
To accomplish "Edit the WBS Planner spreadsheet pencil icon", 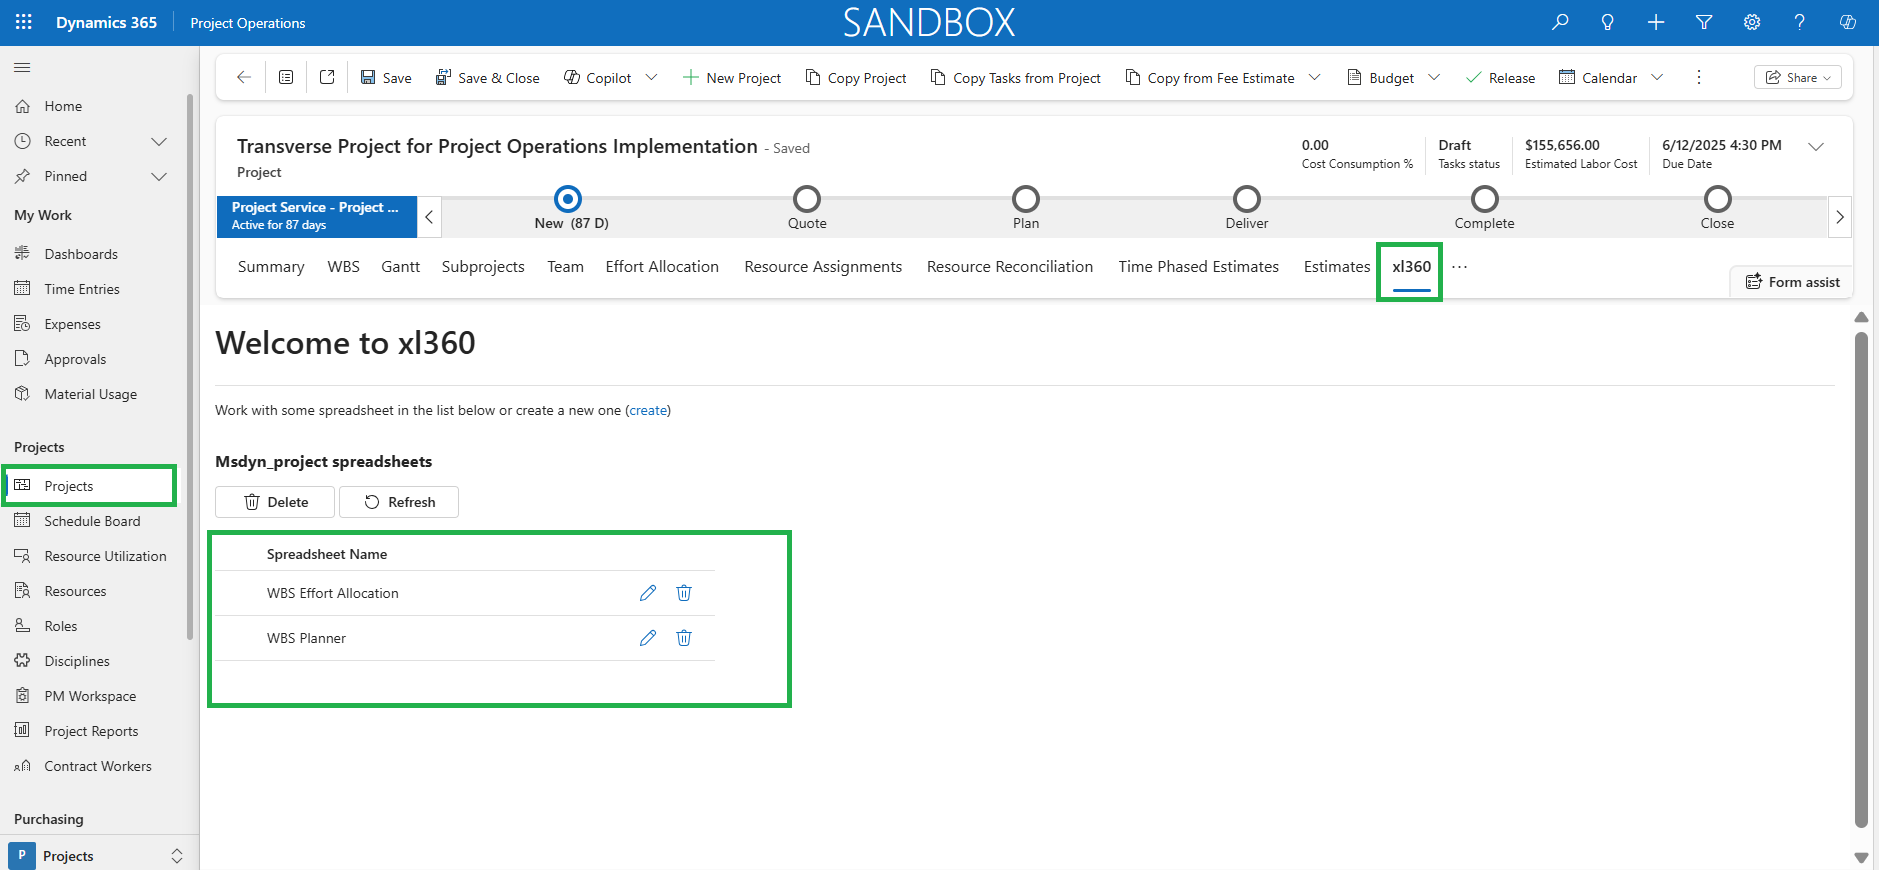I will pos(648,638).
